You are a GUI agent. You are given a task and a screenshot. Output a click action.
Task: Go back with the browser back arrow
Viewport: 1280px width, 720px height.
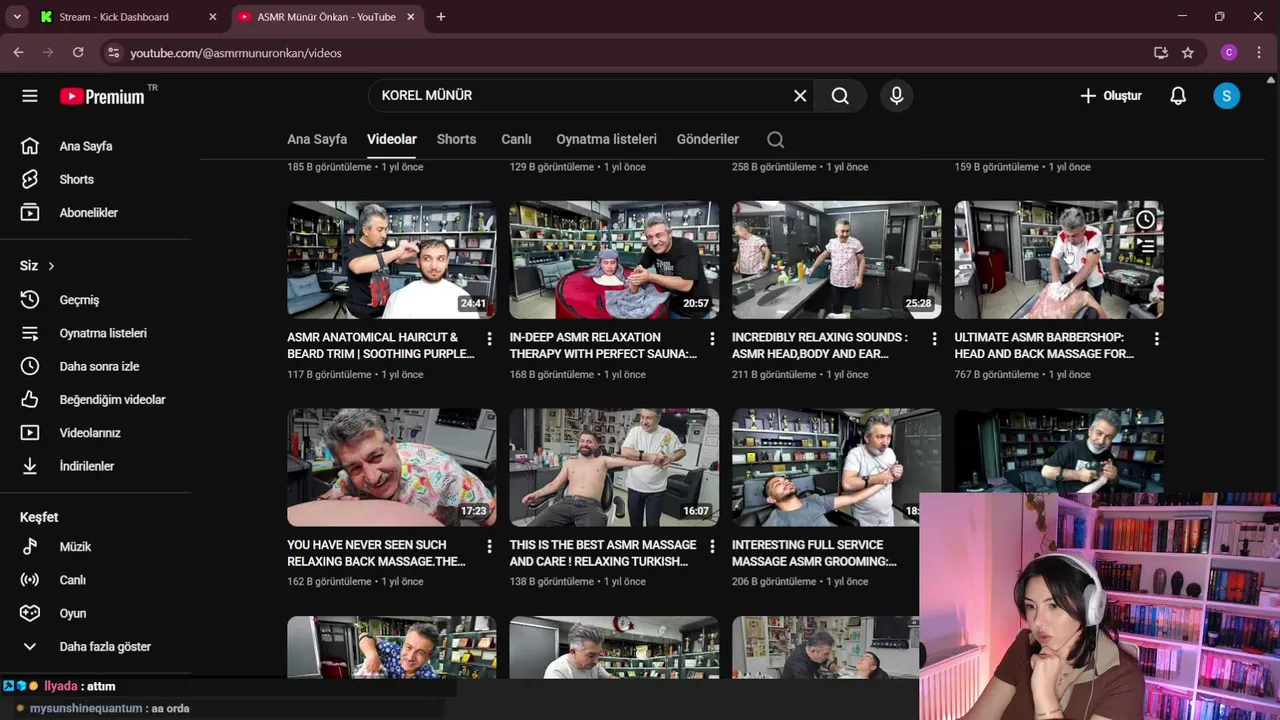[x=18, y=53]
